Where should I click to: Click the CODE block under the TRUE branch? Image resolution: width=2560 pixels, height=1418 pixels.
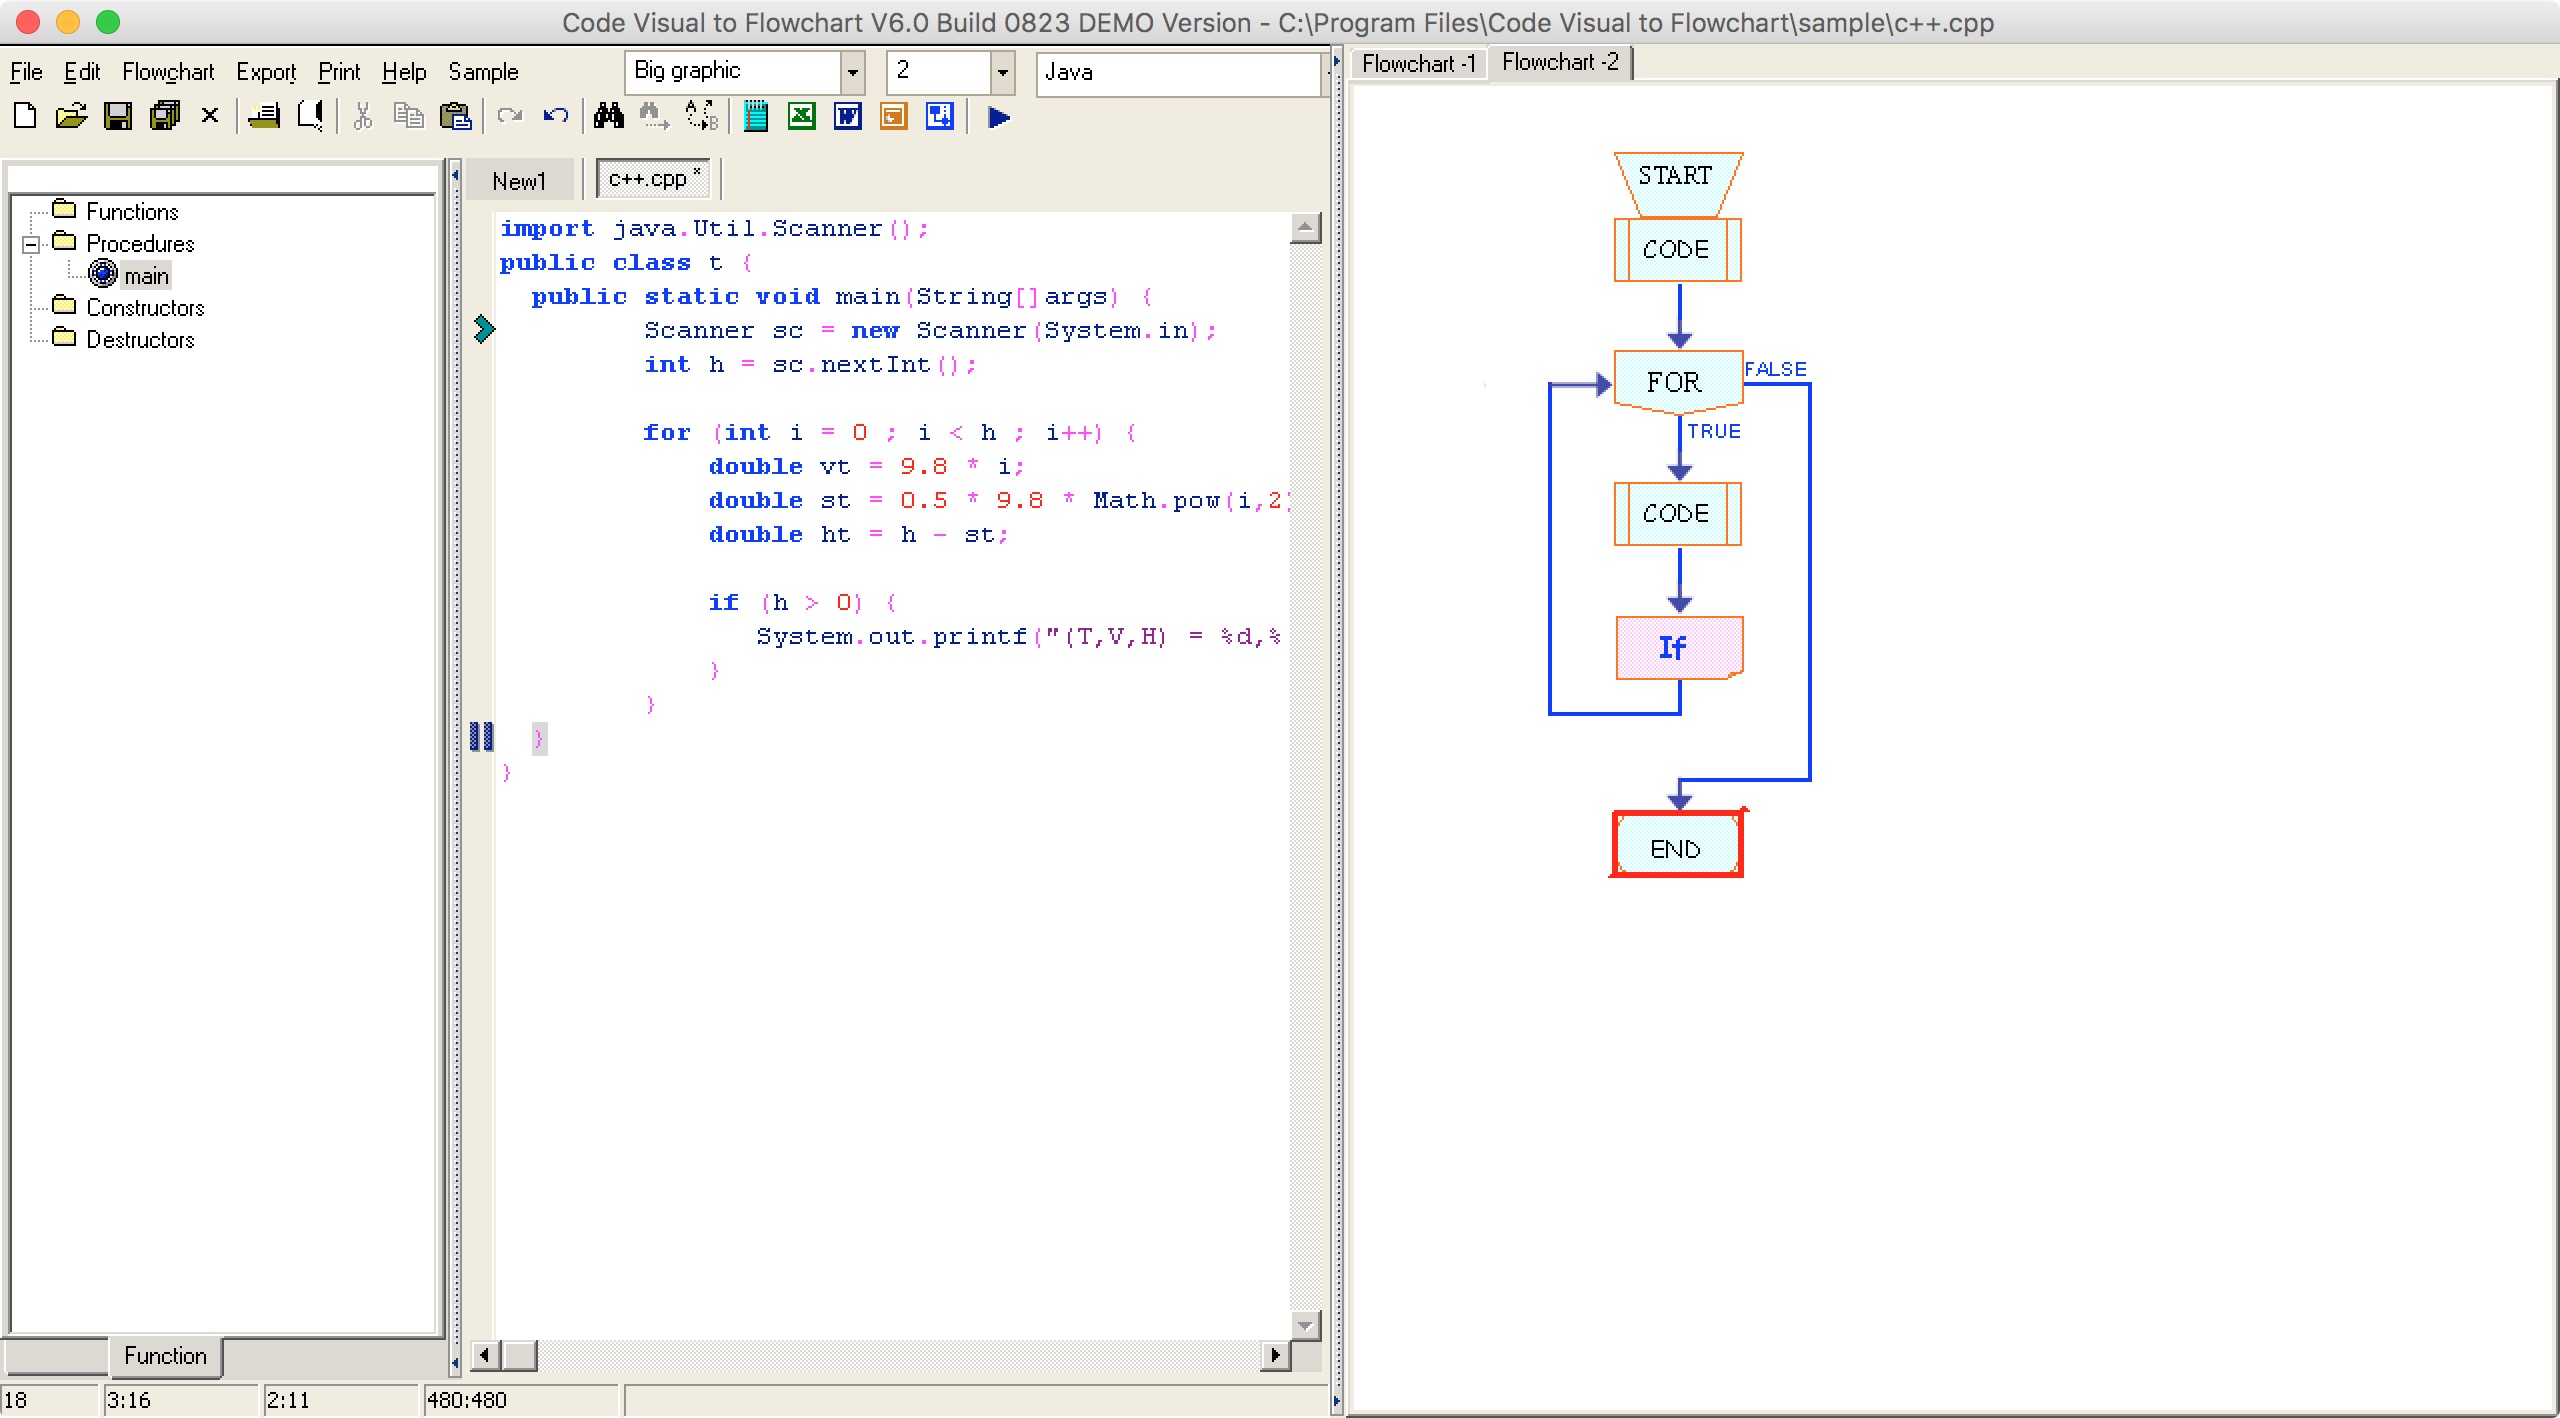(1678, 514)
